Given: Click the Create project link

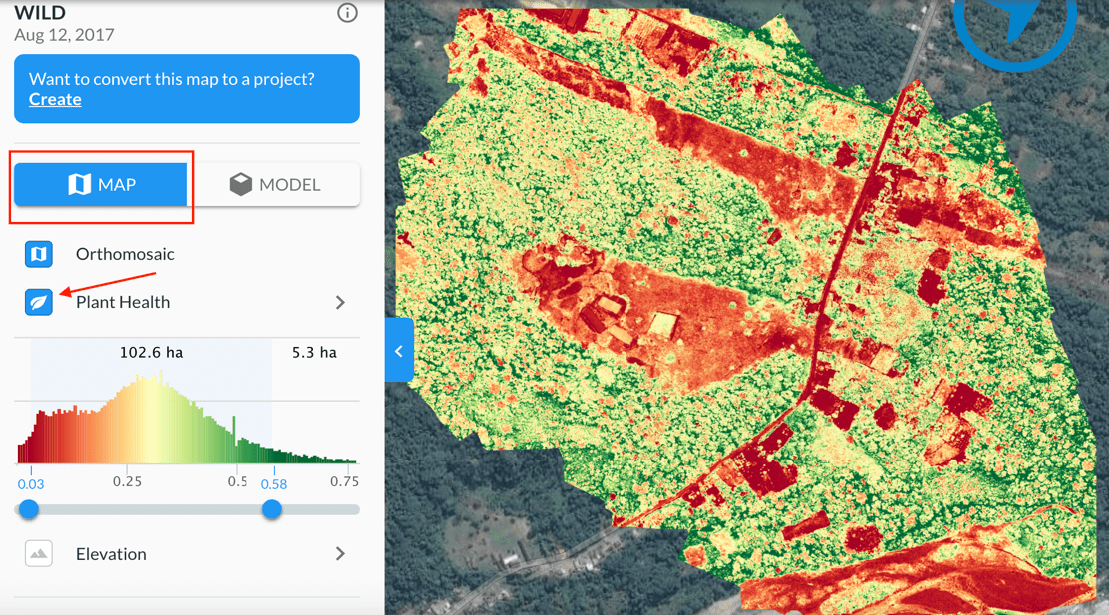Looking at the screenshot, I should pos(55,100).
